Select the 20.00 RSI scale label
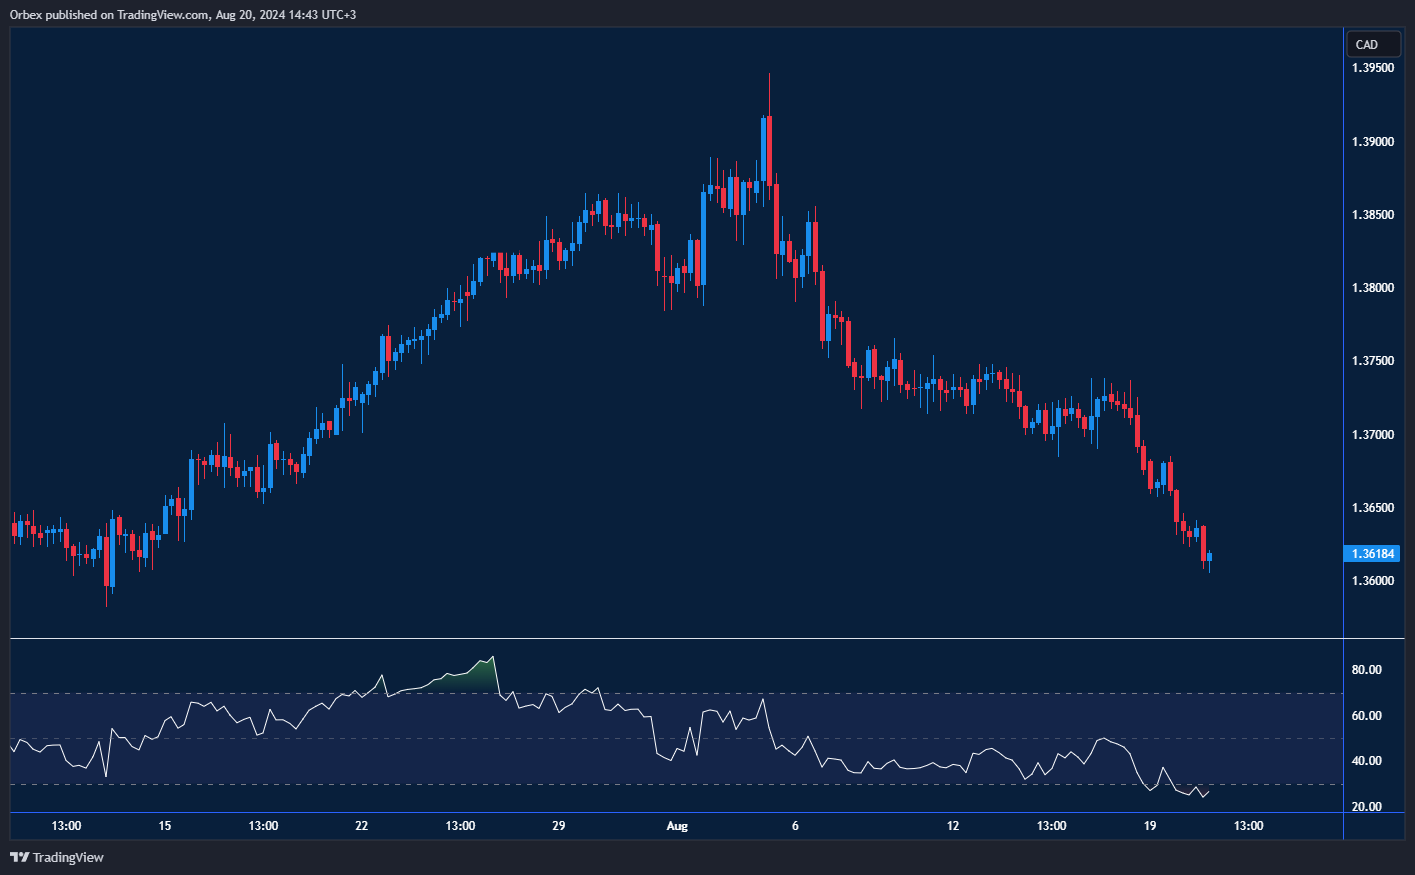The width and height of the screenshot is (1415, 875). (x=1366, y=807)
